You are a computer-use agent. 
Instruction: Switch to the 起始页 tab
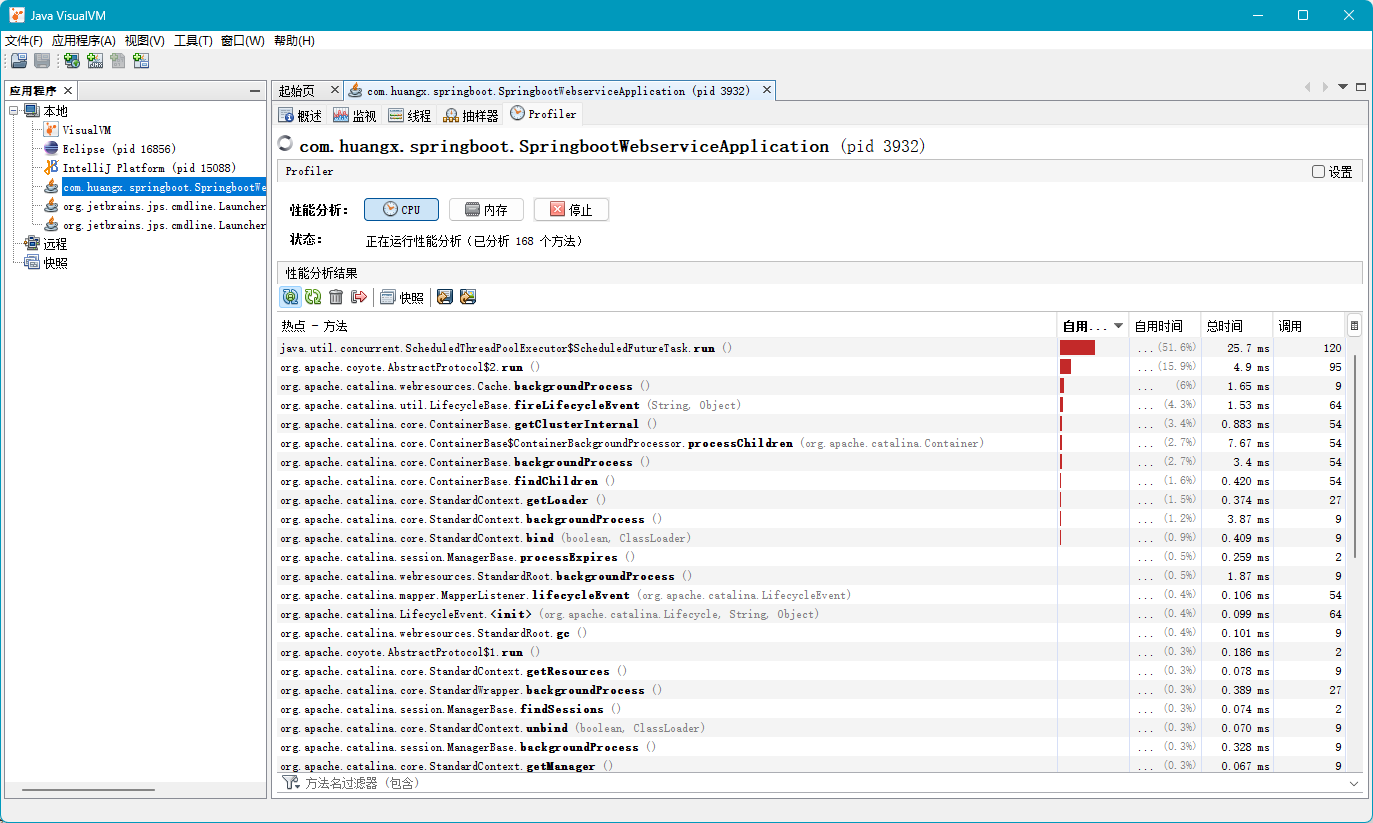tap(296, 91)
